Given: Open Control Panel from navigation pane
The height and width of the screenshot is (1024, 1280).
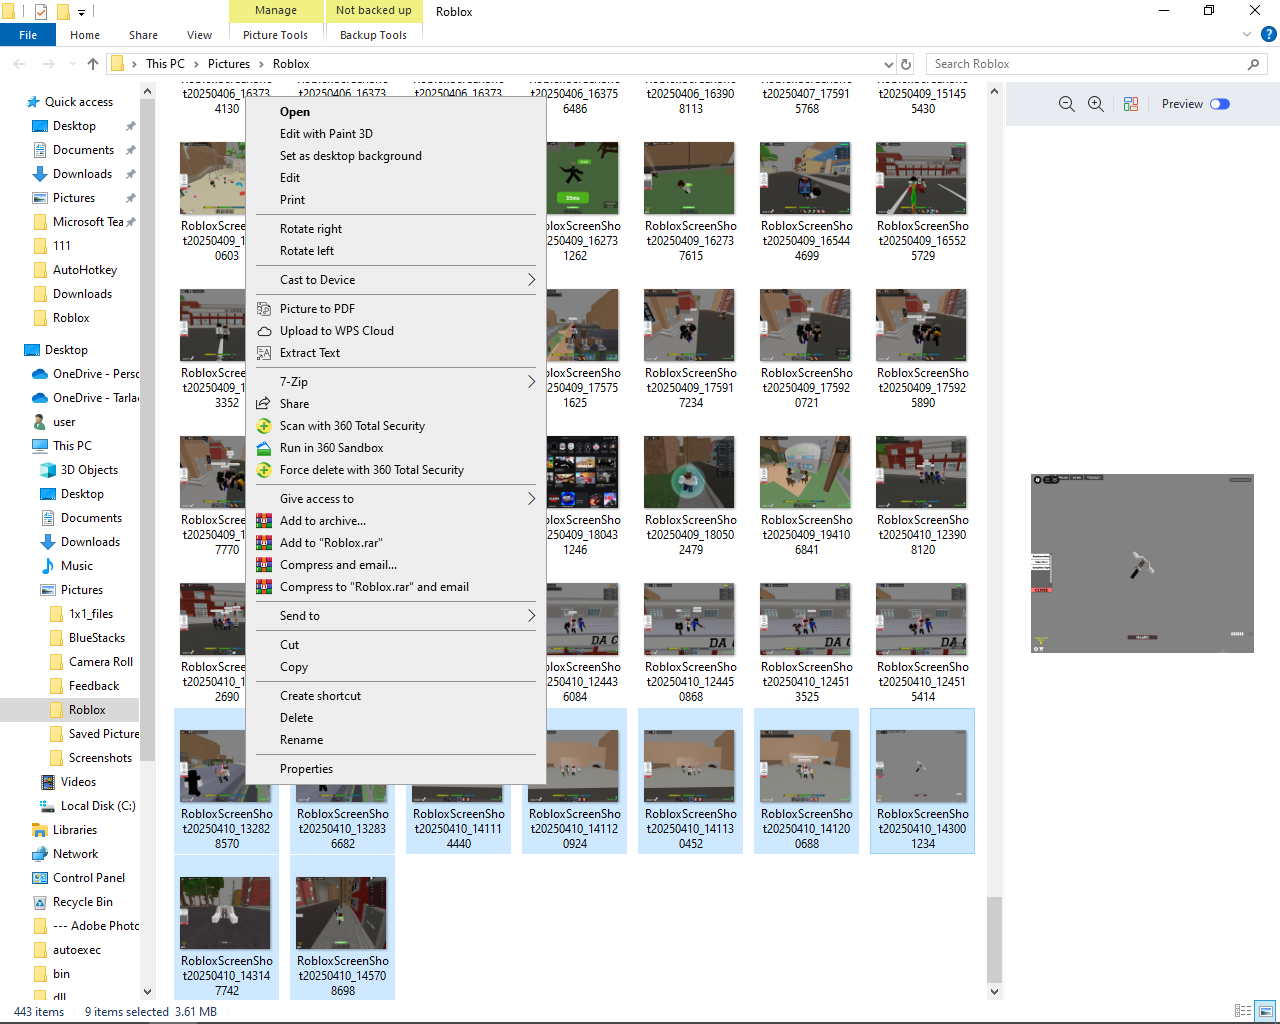Looking at the screenshot, I should click(89, 878).
